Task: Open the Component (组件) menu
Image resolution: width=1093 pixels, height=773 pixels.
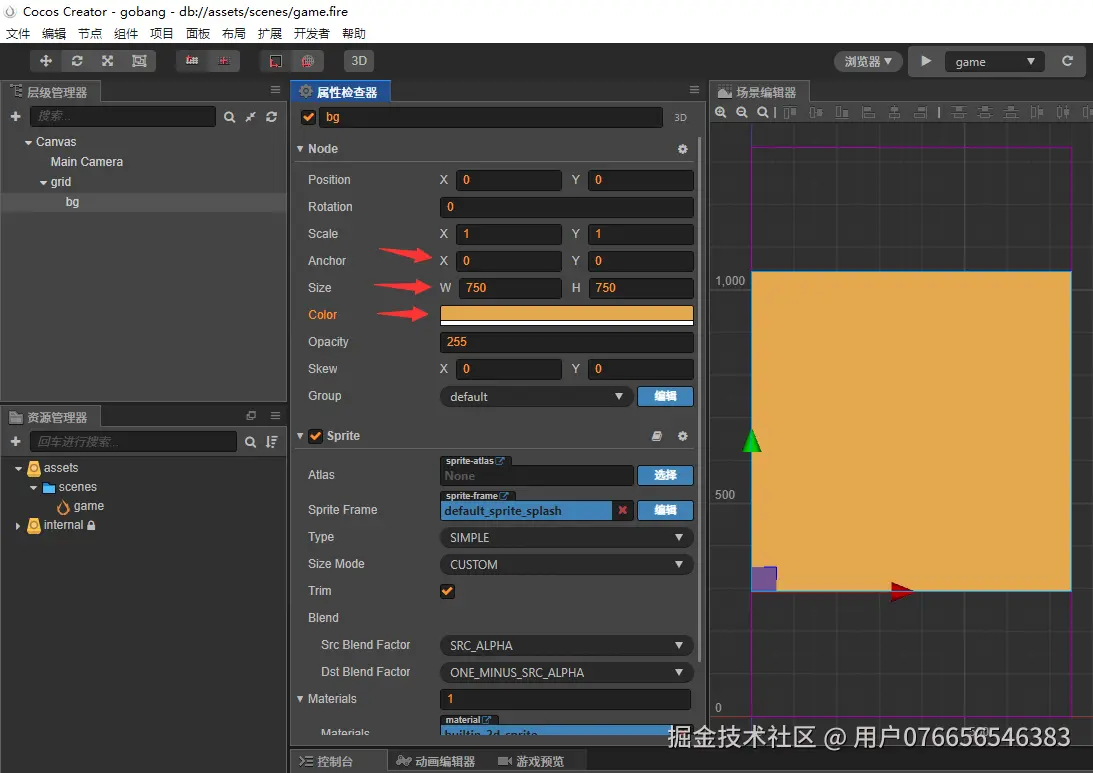Action: [x=126, y=33]
